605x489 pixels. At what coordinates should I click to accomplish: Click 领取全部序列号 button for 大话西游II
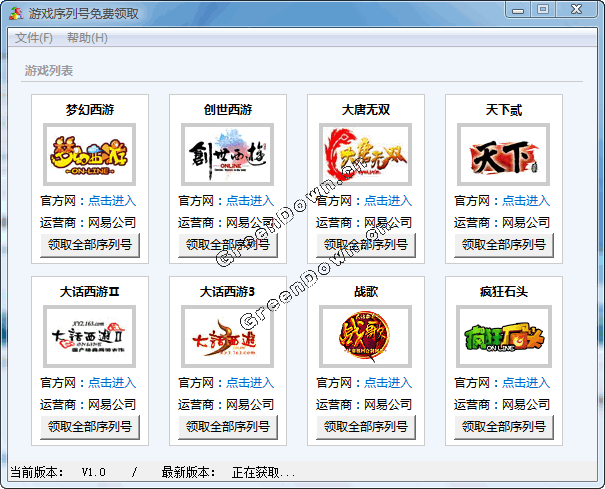90,427
